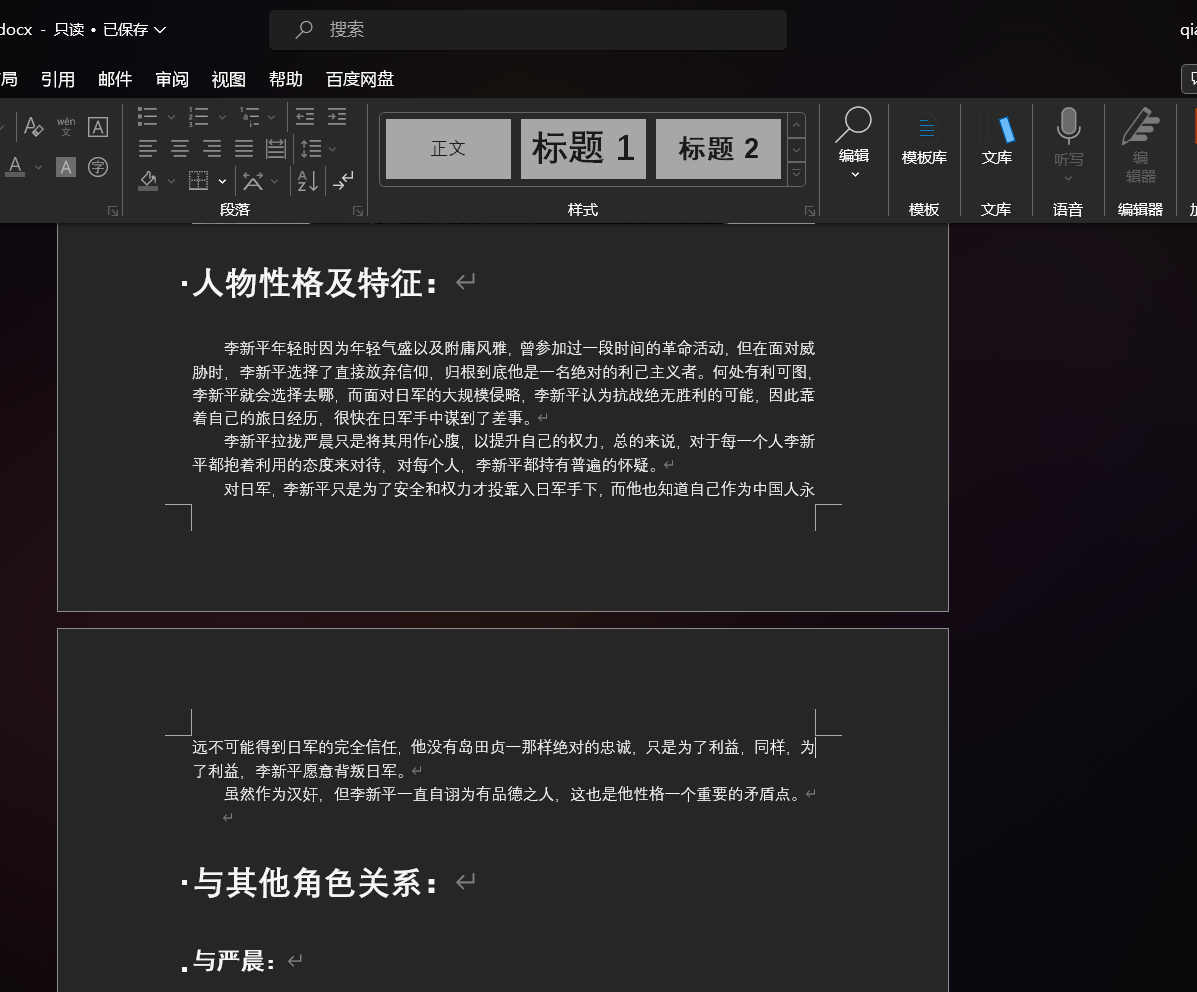Screen dimensions: 1197x992
Task: Open the file status dropdown beside 已保存
Action: click(x=160, y=30)
